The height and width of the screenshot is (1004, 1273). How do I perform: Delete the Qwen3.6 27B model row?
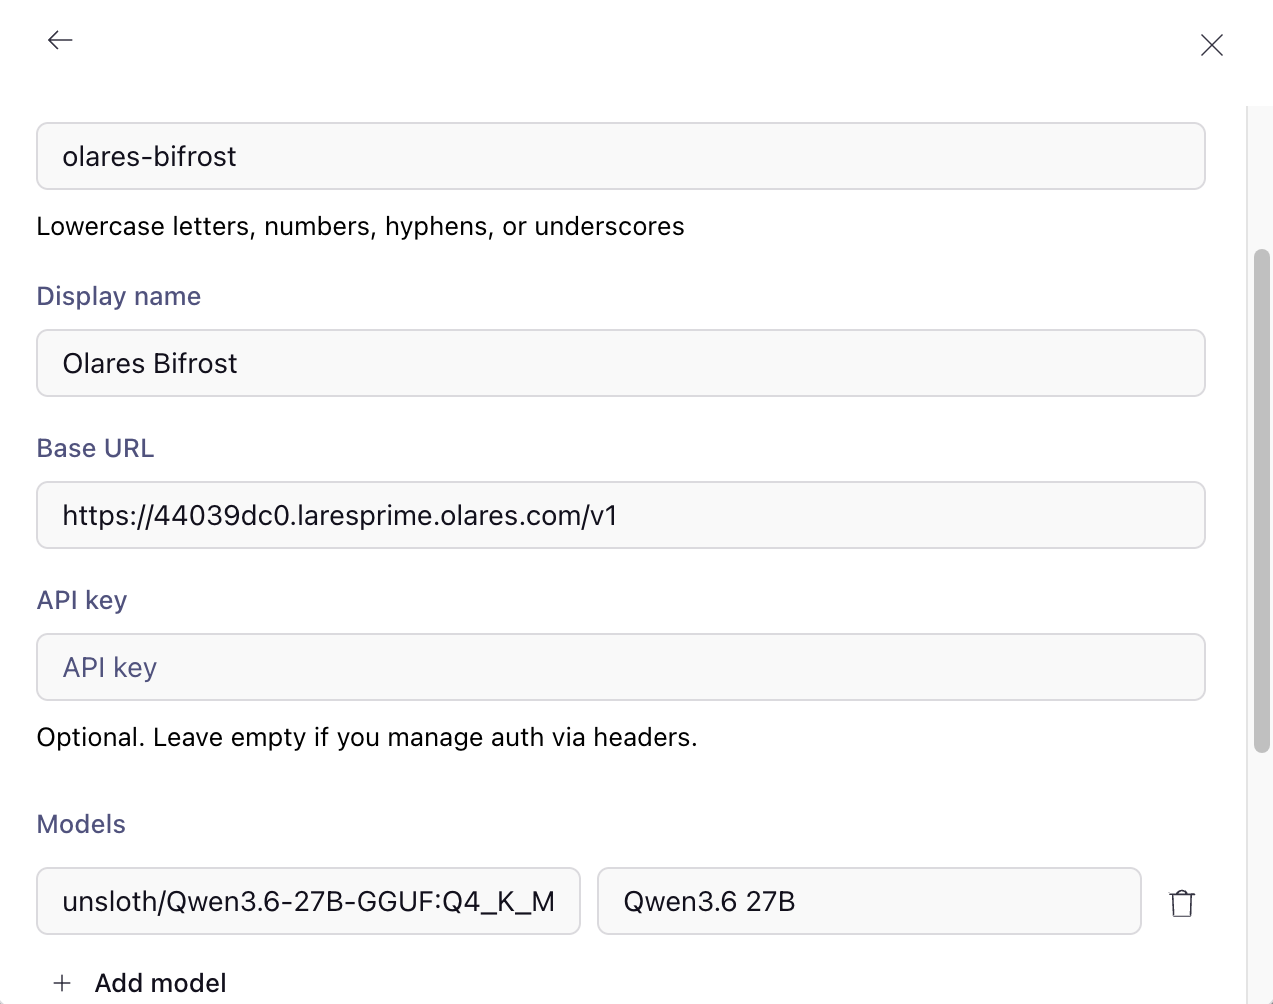pos(1182,903)
